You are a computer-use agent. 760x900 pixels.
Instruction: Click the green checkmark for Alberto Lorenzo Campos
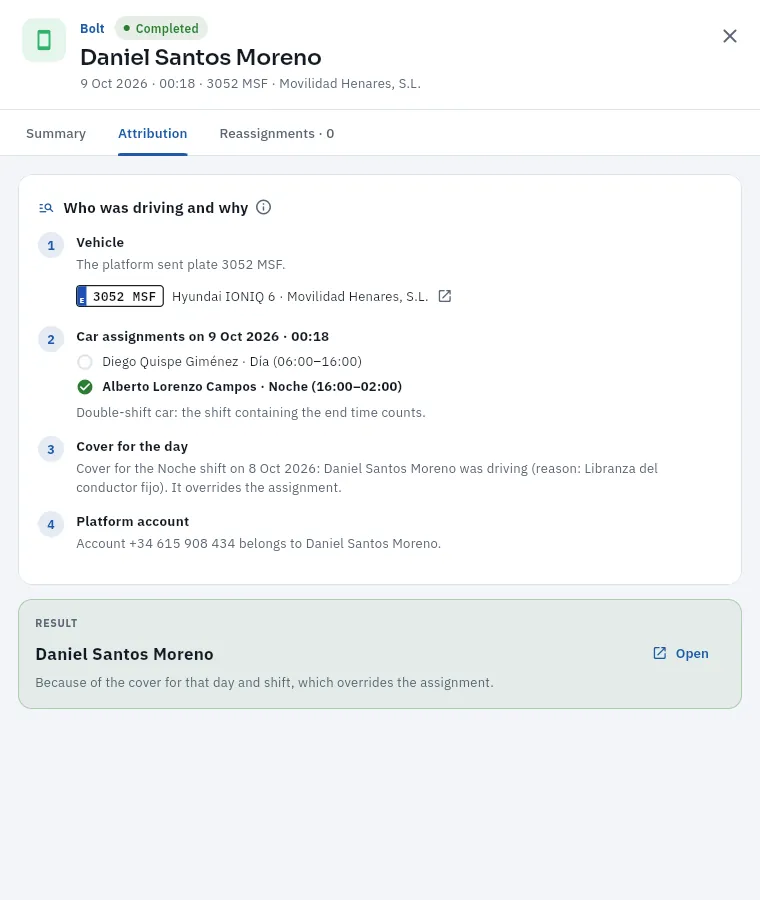coord(85,387)
